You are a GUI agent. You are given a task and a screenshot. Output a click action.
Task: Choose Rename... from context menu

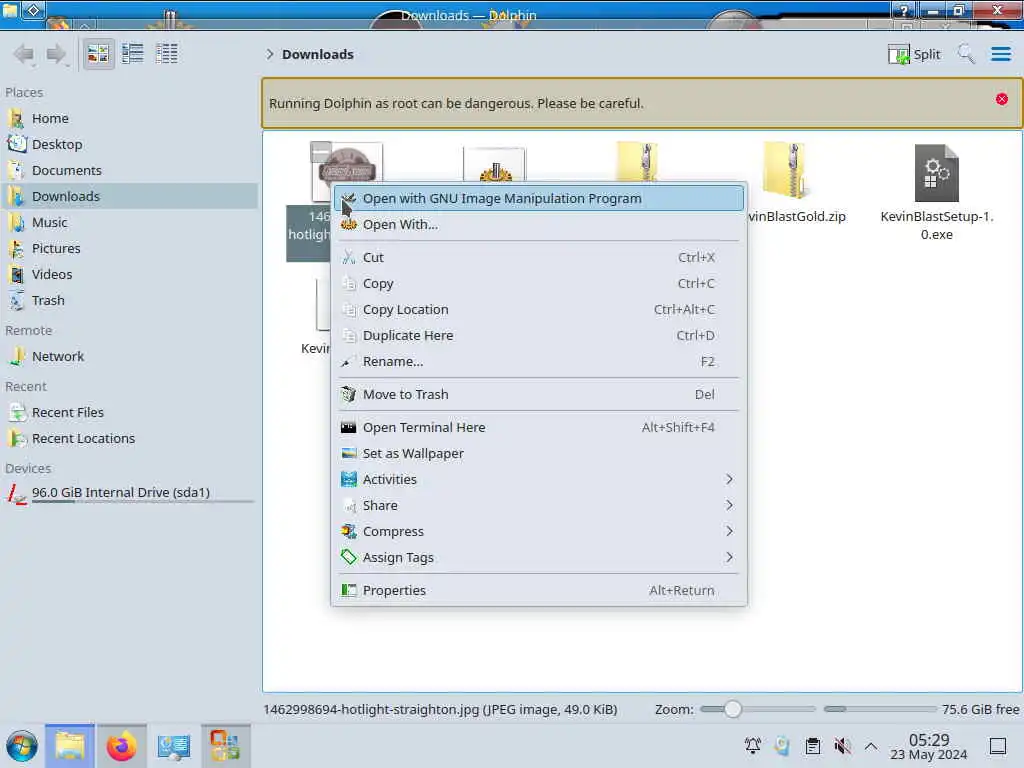click(539, 362)
